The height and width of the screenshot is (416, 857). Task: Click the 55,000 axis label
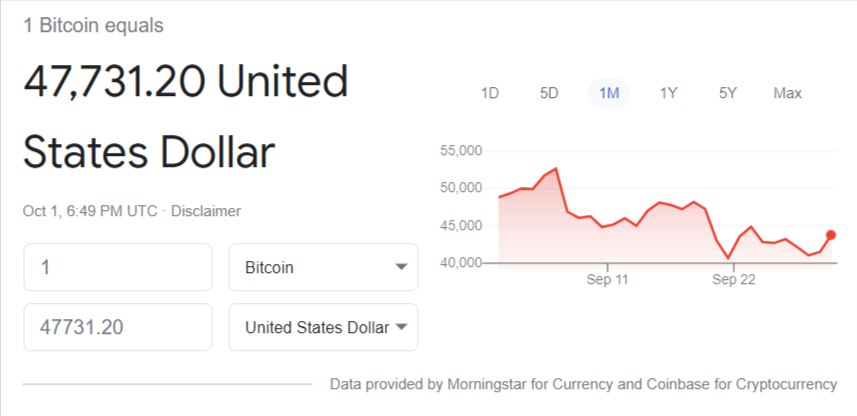tap(461, 151)
